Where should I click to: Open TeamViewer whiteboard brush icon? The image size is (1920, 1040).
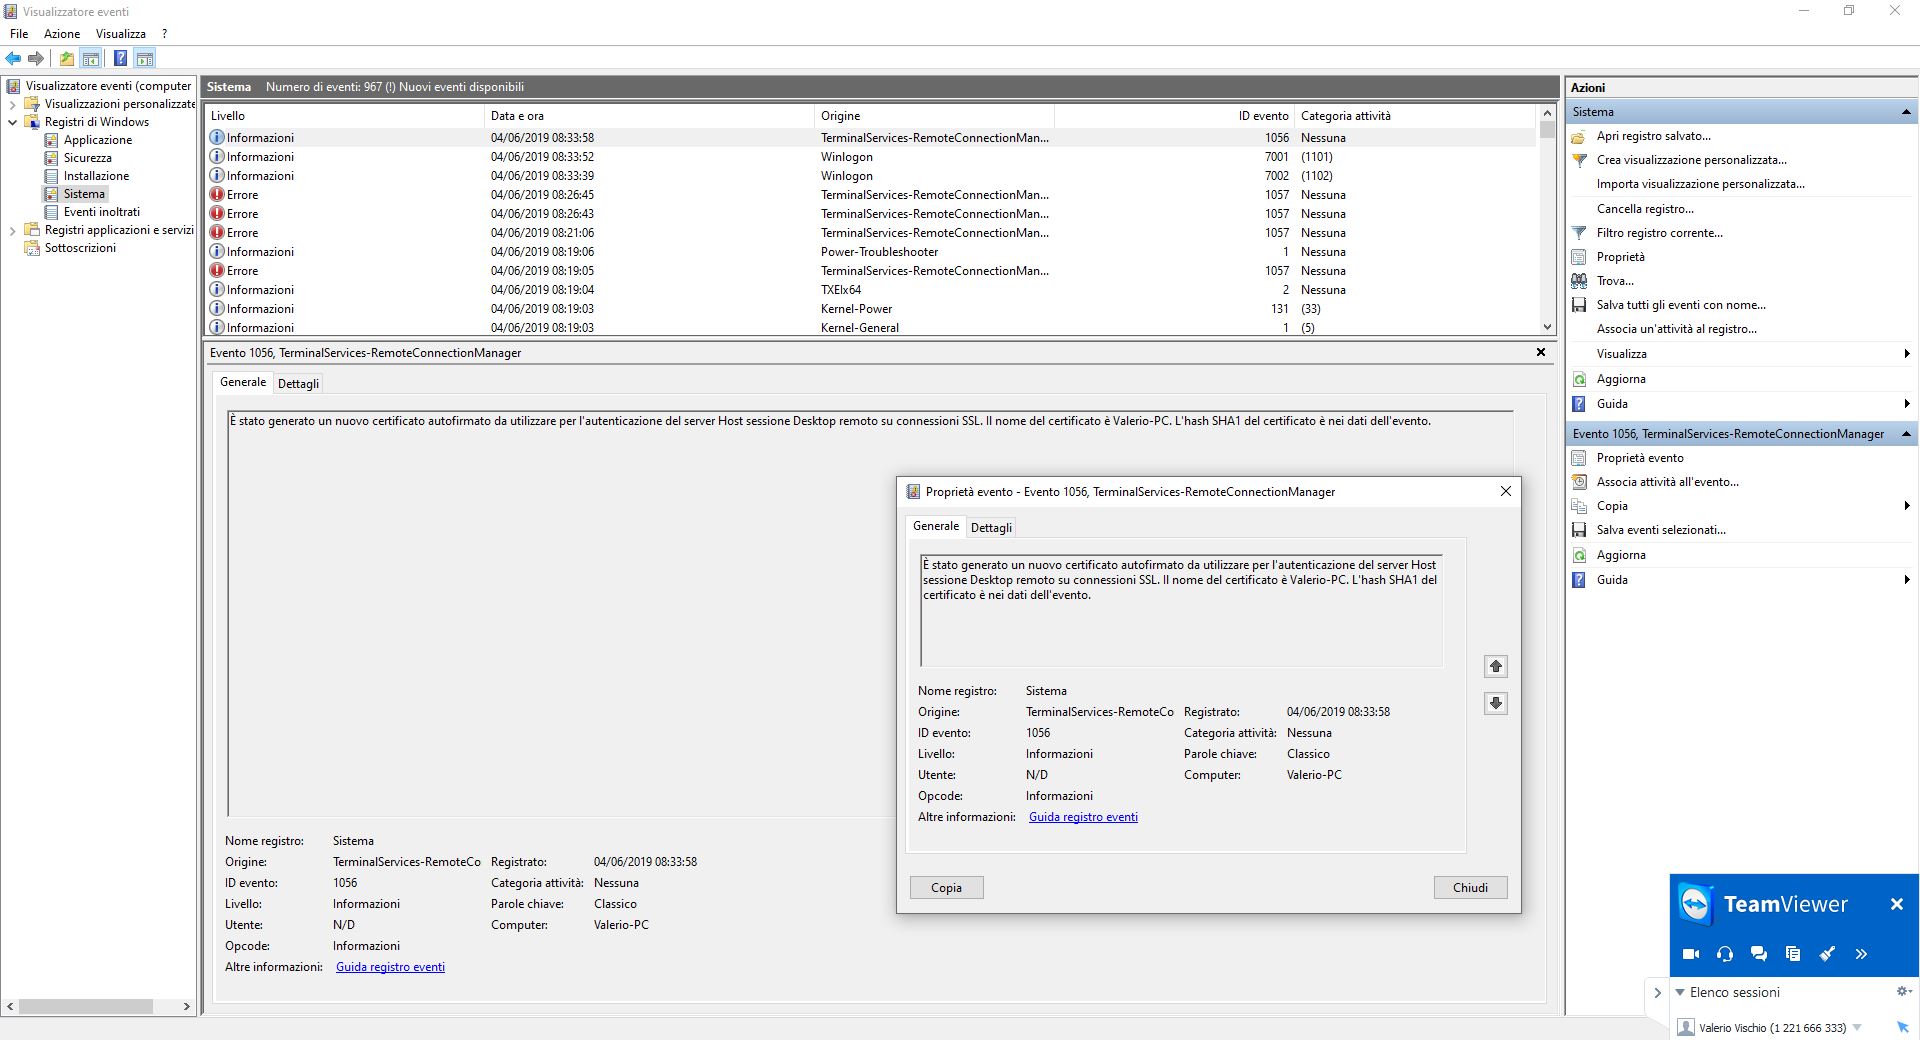click(1827, 954)
